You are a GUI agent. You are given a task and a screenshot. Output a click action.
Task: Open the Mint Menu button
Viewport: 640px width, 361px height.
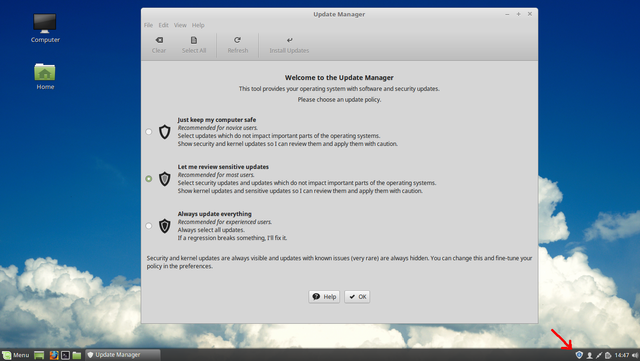point(16,355)
